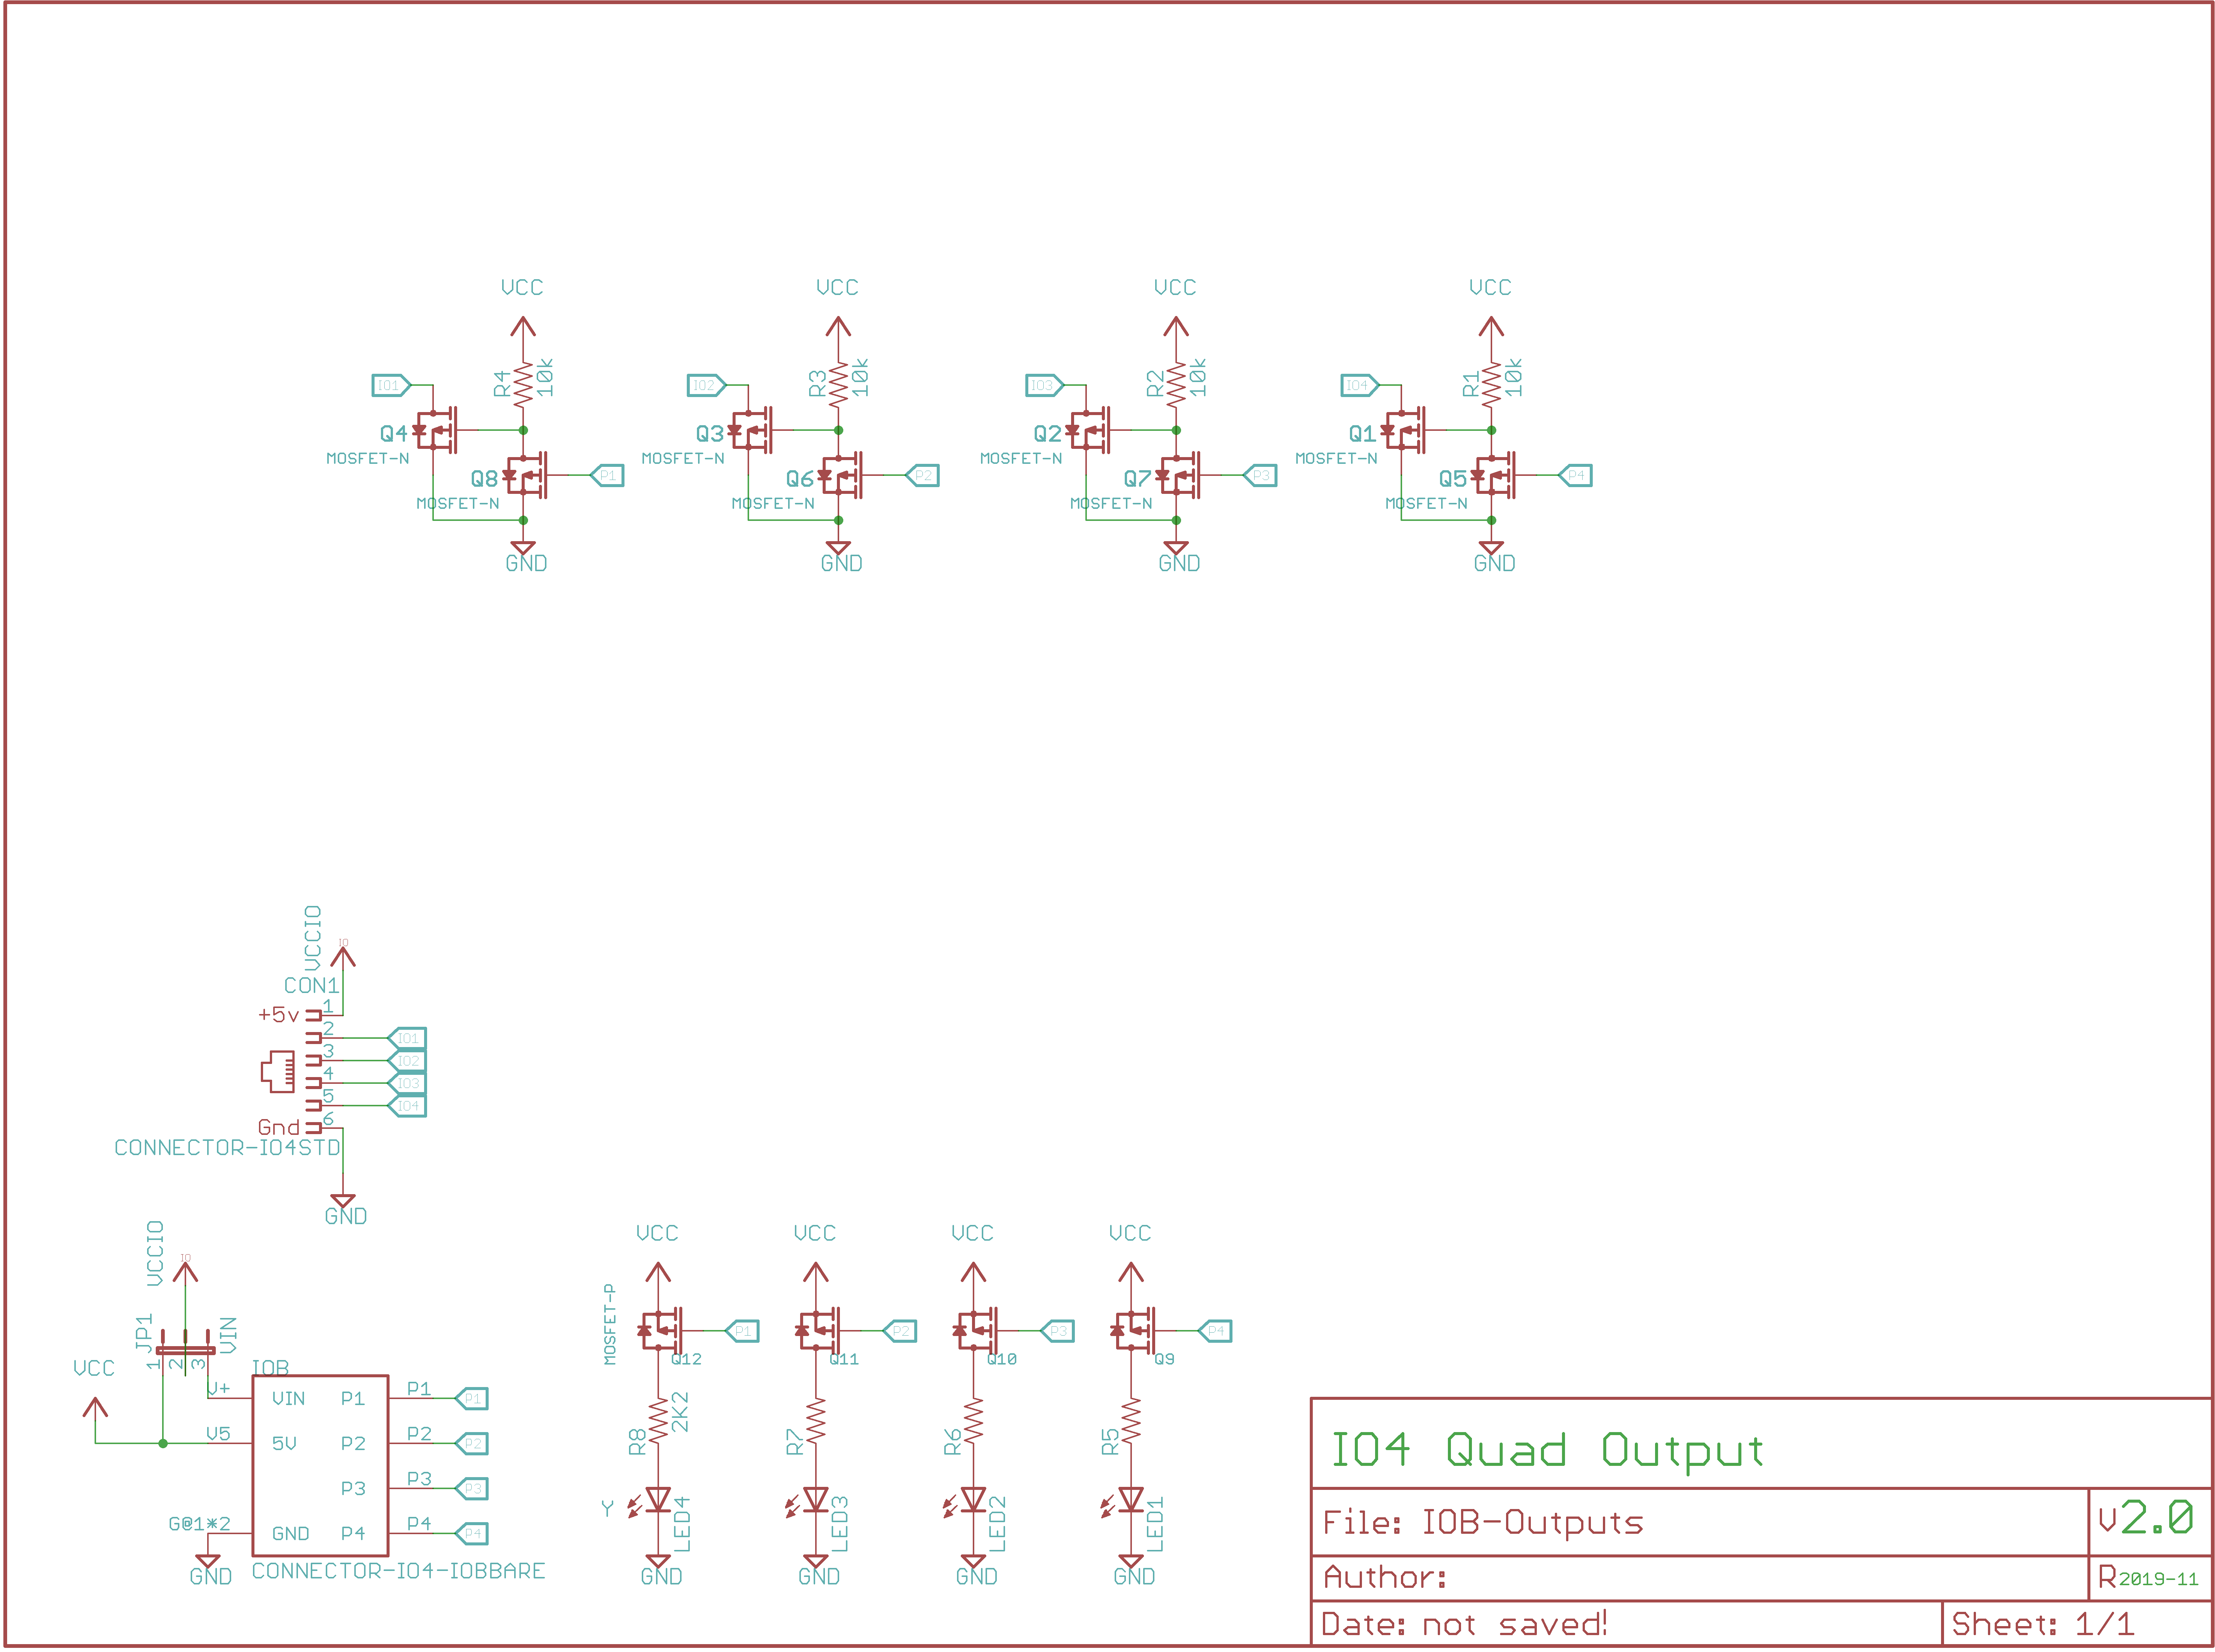The image size is (2215, 1652).
Task: Select the Q4 MOSFET-N symbol
Action: click(435, 431)
